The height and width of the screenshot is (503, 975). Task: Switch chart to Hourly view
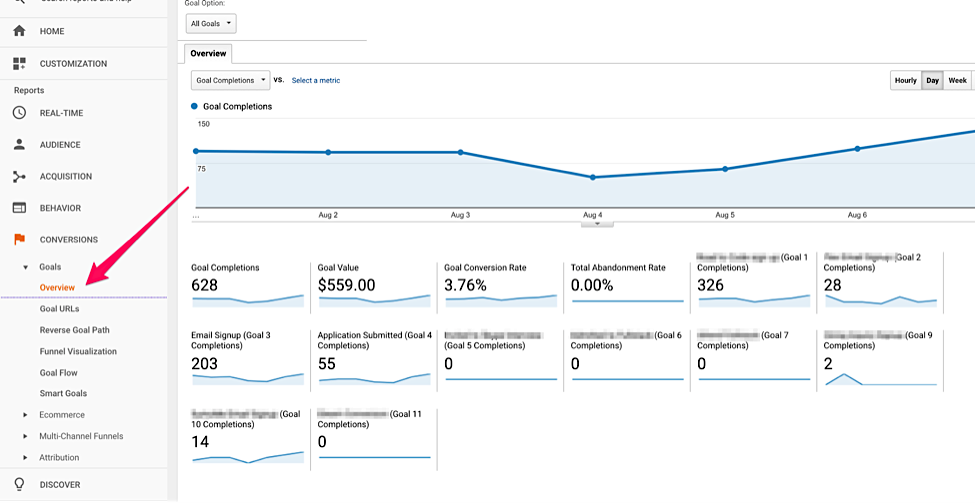click(905, 80)
